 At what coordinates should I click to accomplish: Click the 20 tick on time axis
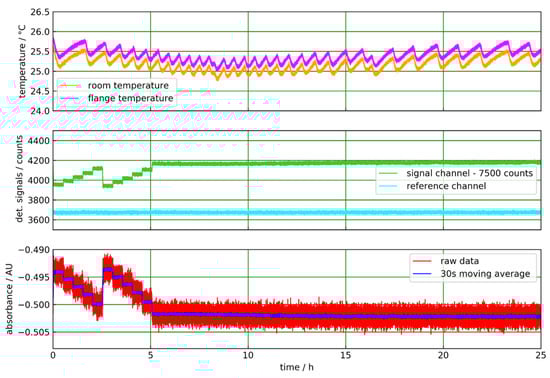tap(443, 355)
